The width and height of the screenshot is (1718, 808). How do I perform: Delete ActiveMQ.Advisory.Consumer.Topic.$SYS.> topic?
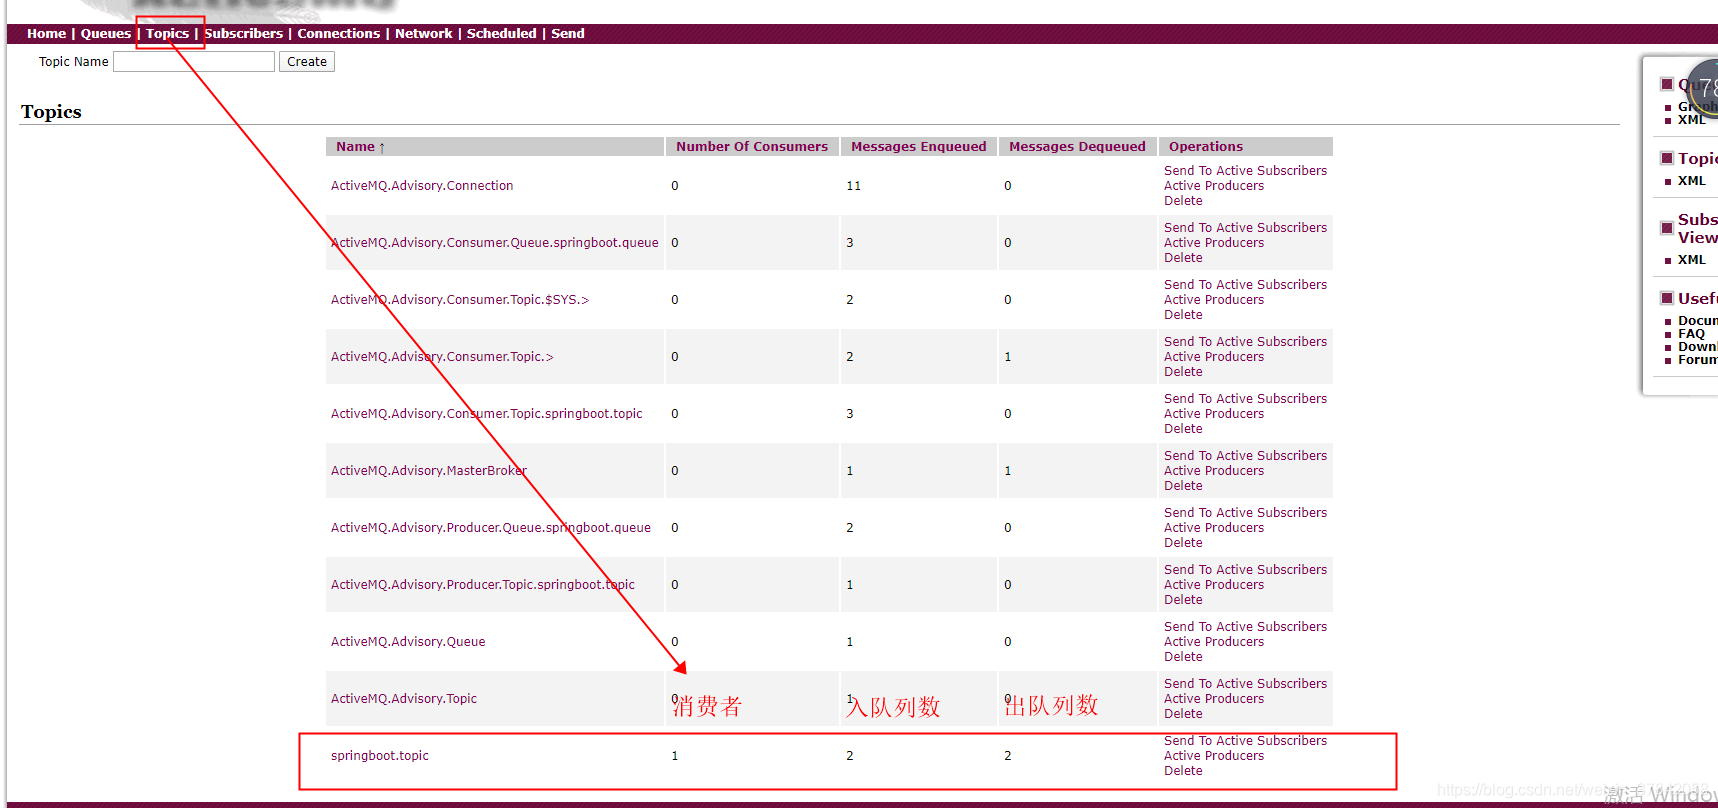[x=1183, y=315]
